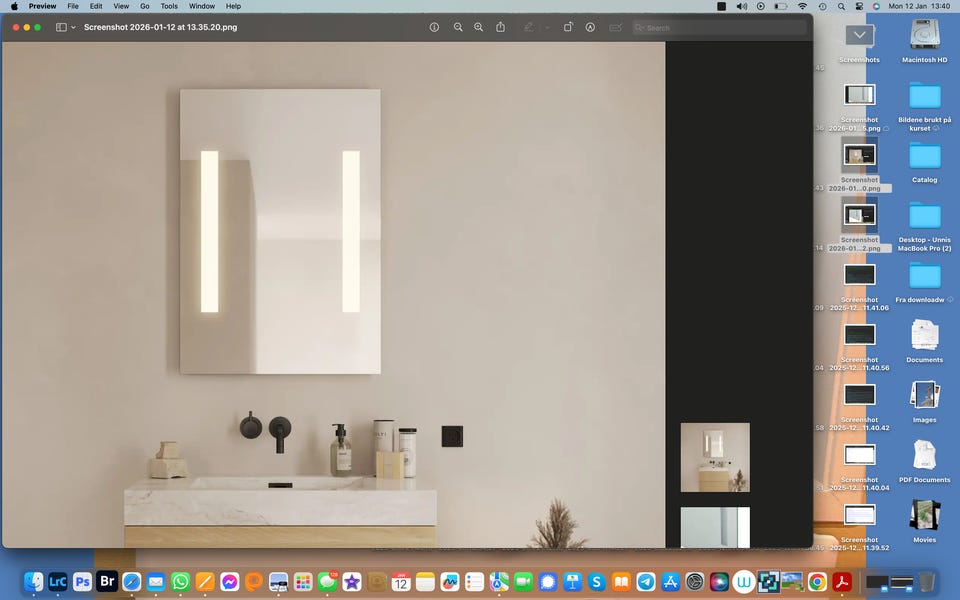Open Calendar from the Dock

pos(401,582)
